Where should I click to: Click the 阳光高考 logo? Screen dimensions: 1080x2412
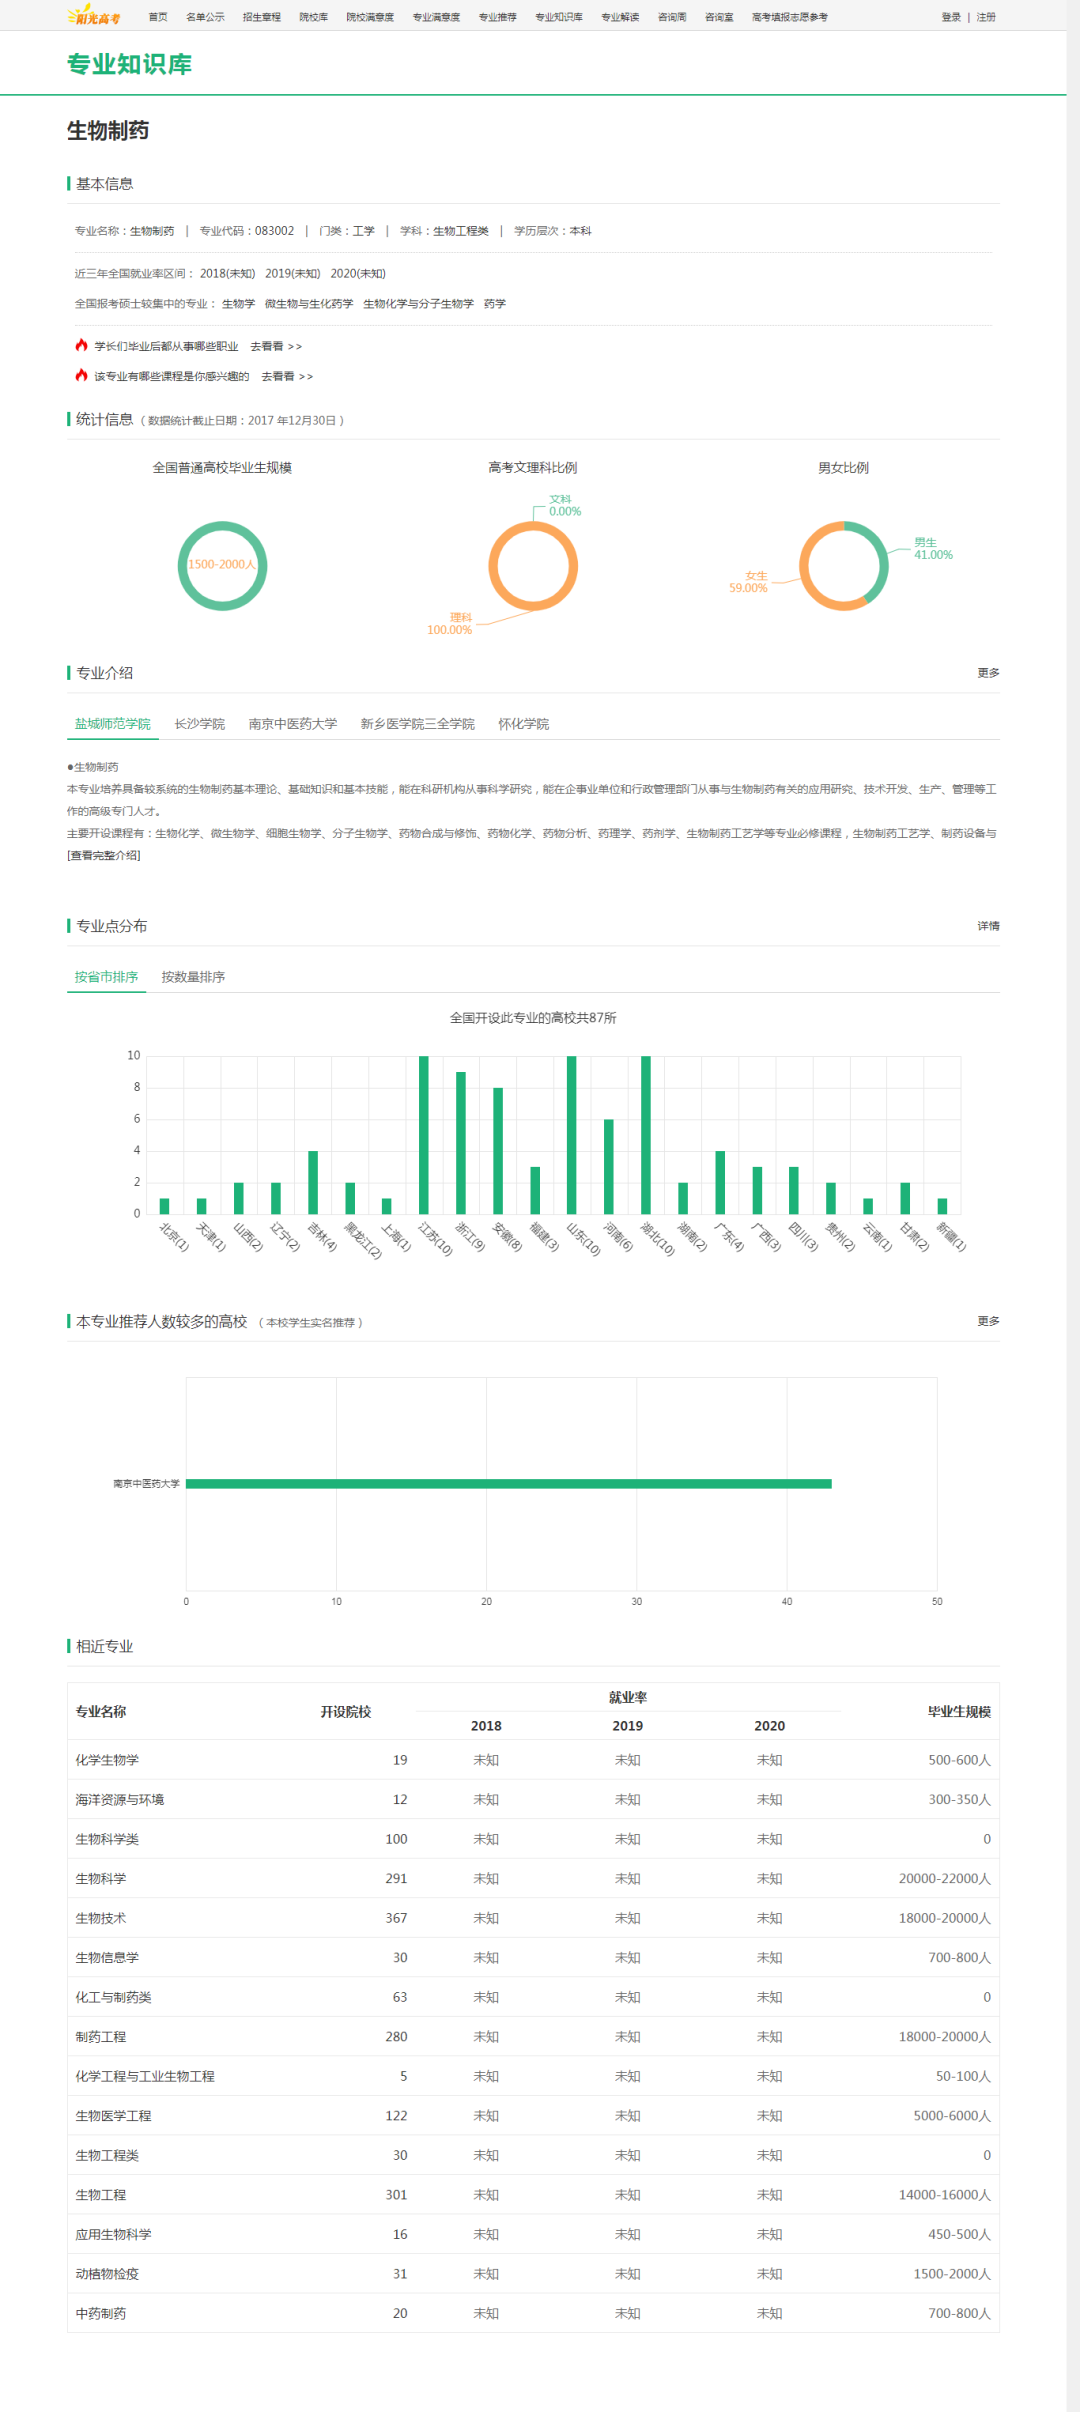[94, 17]
